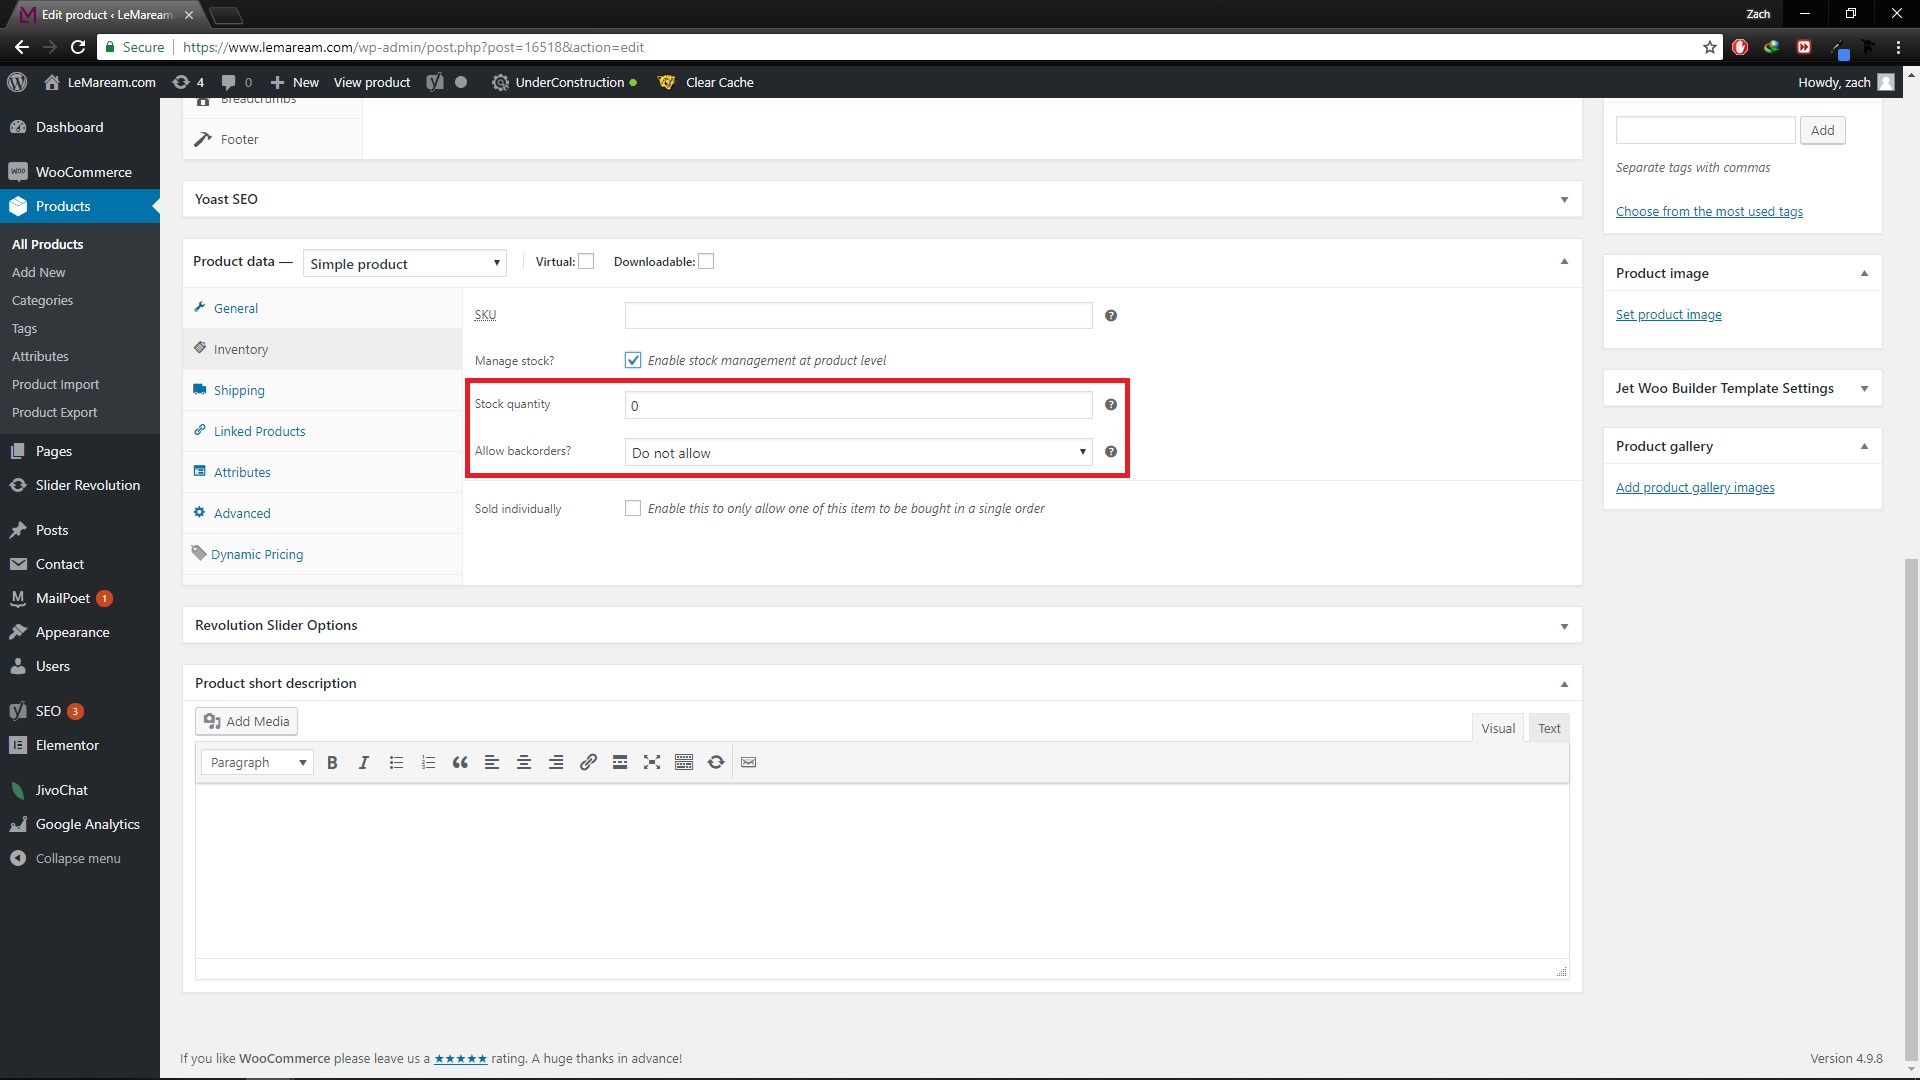
Task: Click the Insert link icon
Action: tap(588, 763)
